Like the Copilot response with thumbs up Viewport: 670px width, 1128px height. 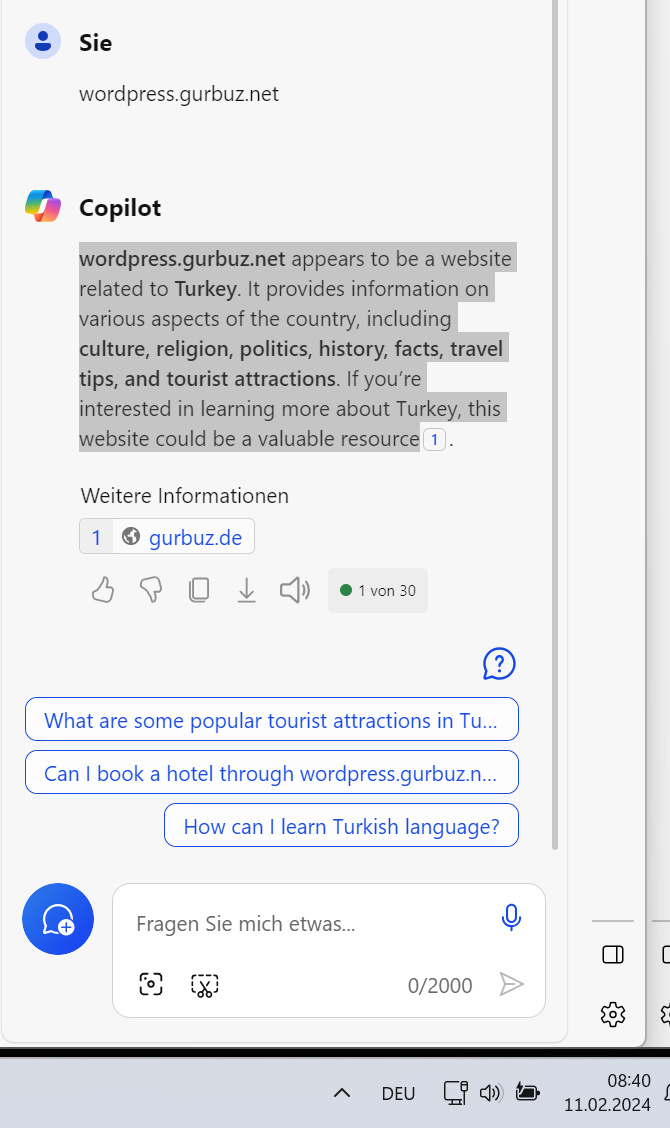pyautogui.click(x=103, y=591)
